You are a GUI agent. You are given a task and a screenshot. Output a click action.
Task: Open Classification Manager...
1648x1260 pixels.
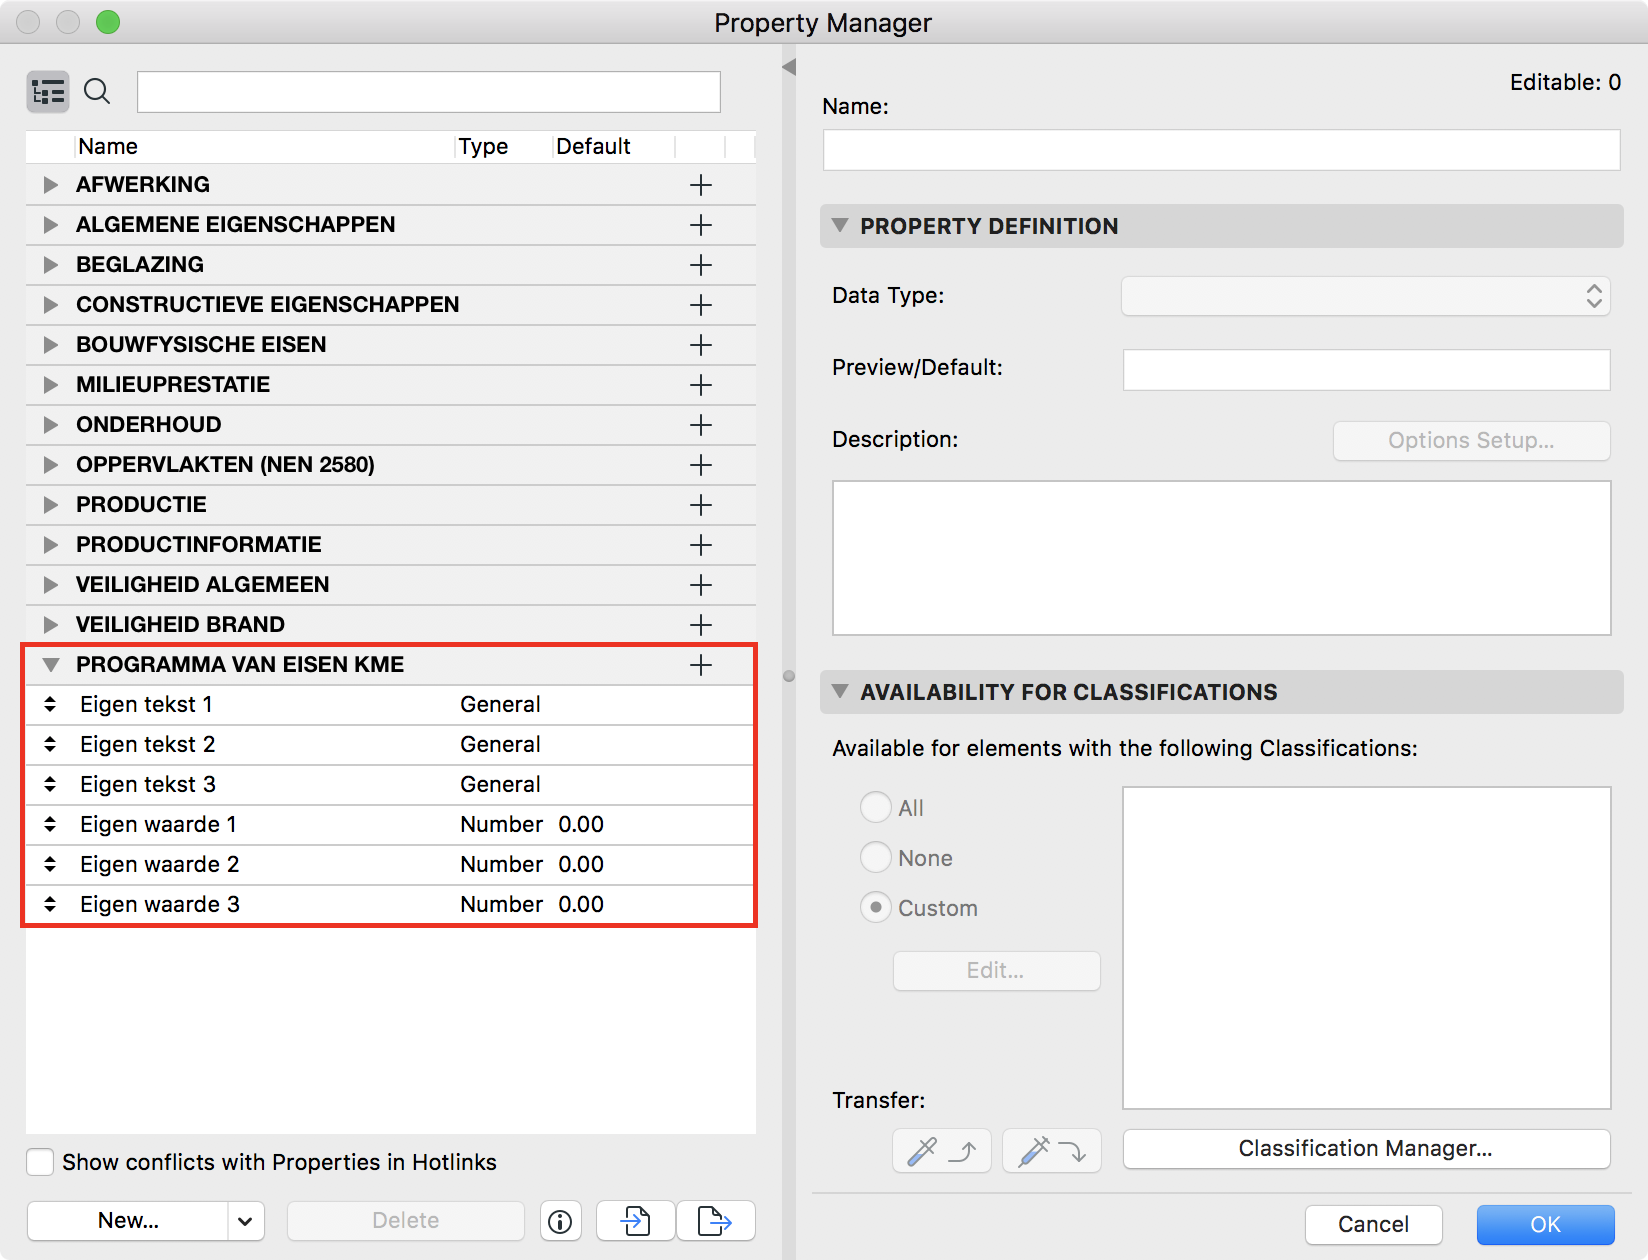coord(1366,1149)
